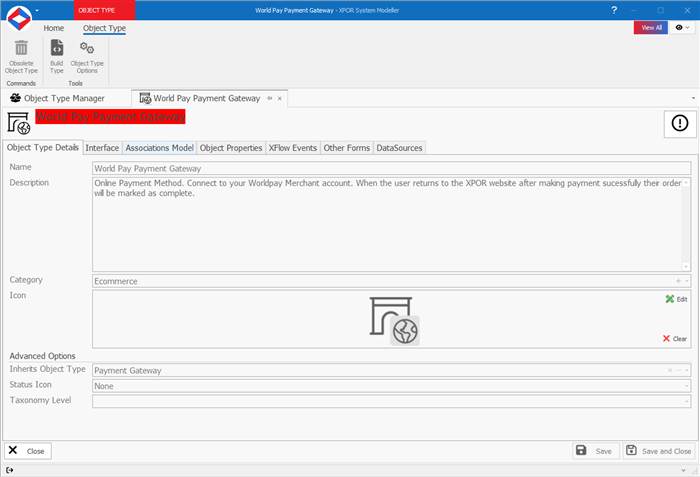The image size is (700, 477).
Task: Toggle the eye visibility button
Action: click(682, 28)
